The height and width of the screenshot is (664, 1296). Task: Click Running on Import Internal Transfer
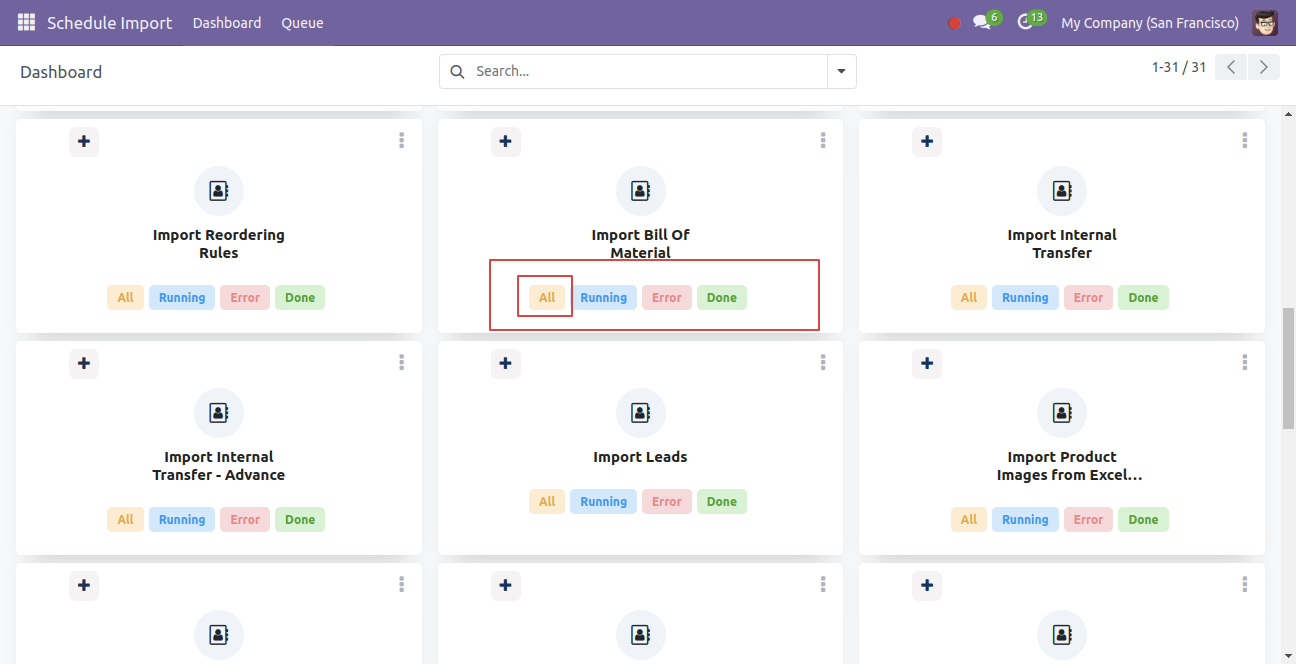1025,298
